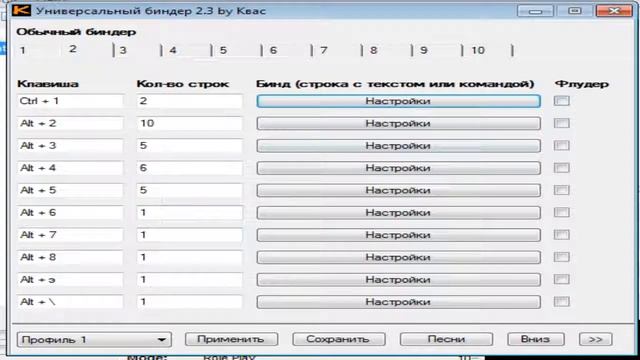Open Настройки for the Alt + 6 bind

click(398, 213)
